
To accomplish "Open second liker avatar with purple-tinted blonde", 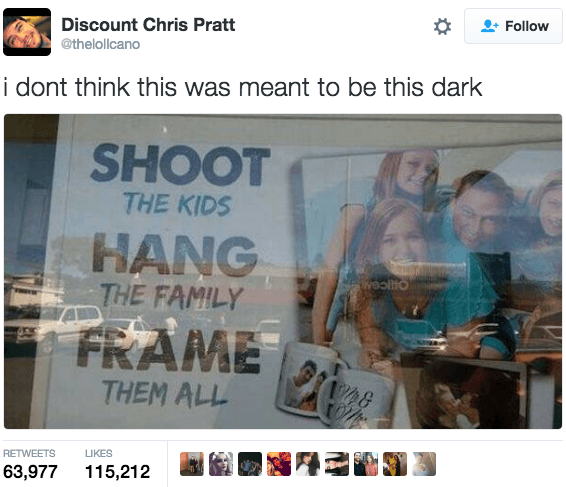I will tap(221, 464).
